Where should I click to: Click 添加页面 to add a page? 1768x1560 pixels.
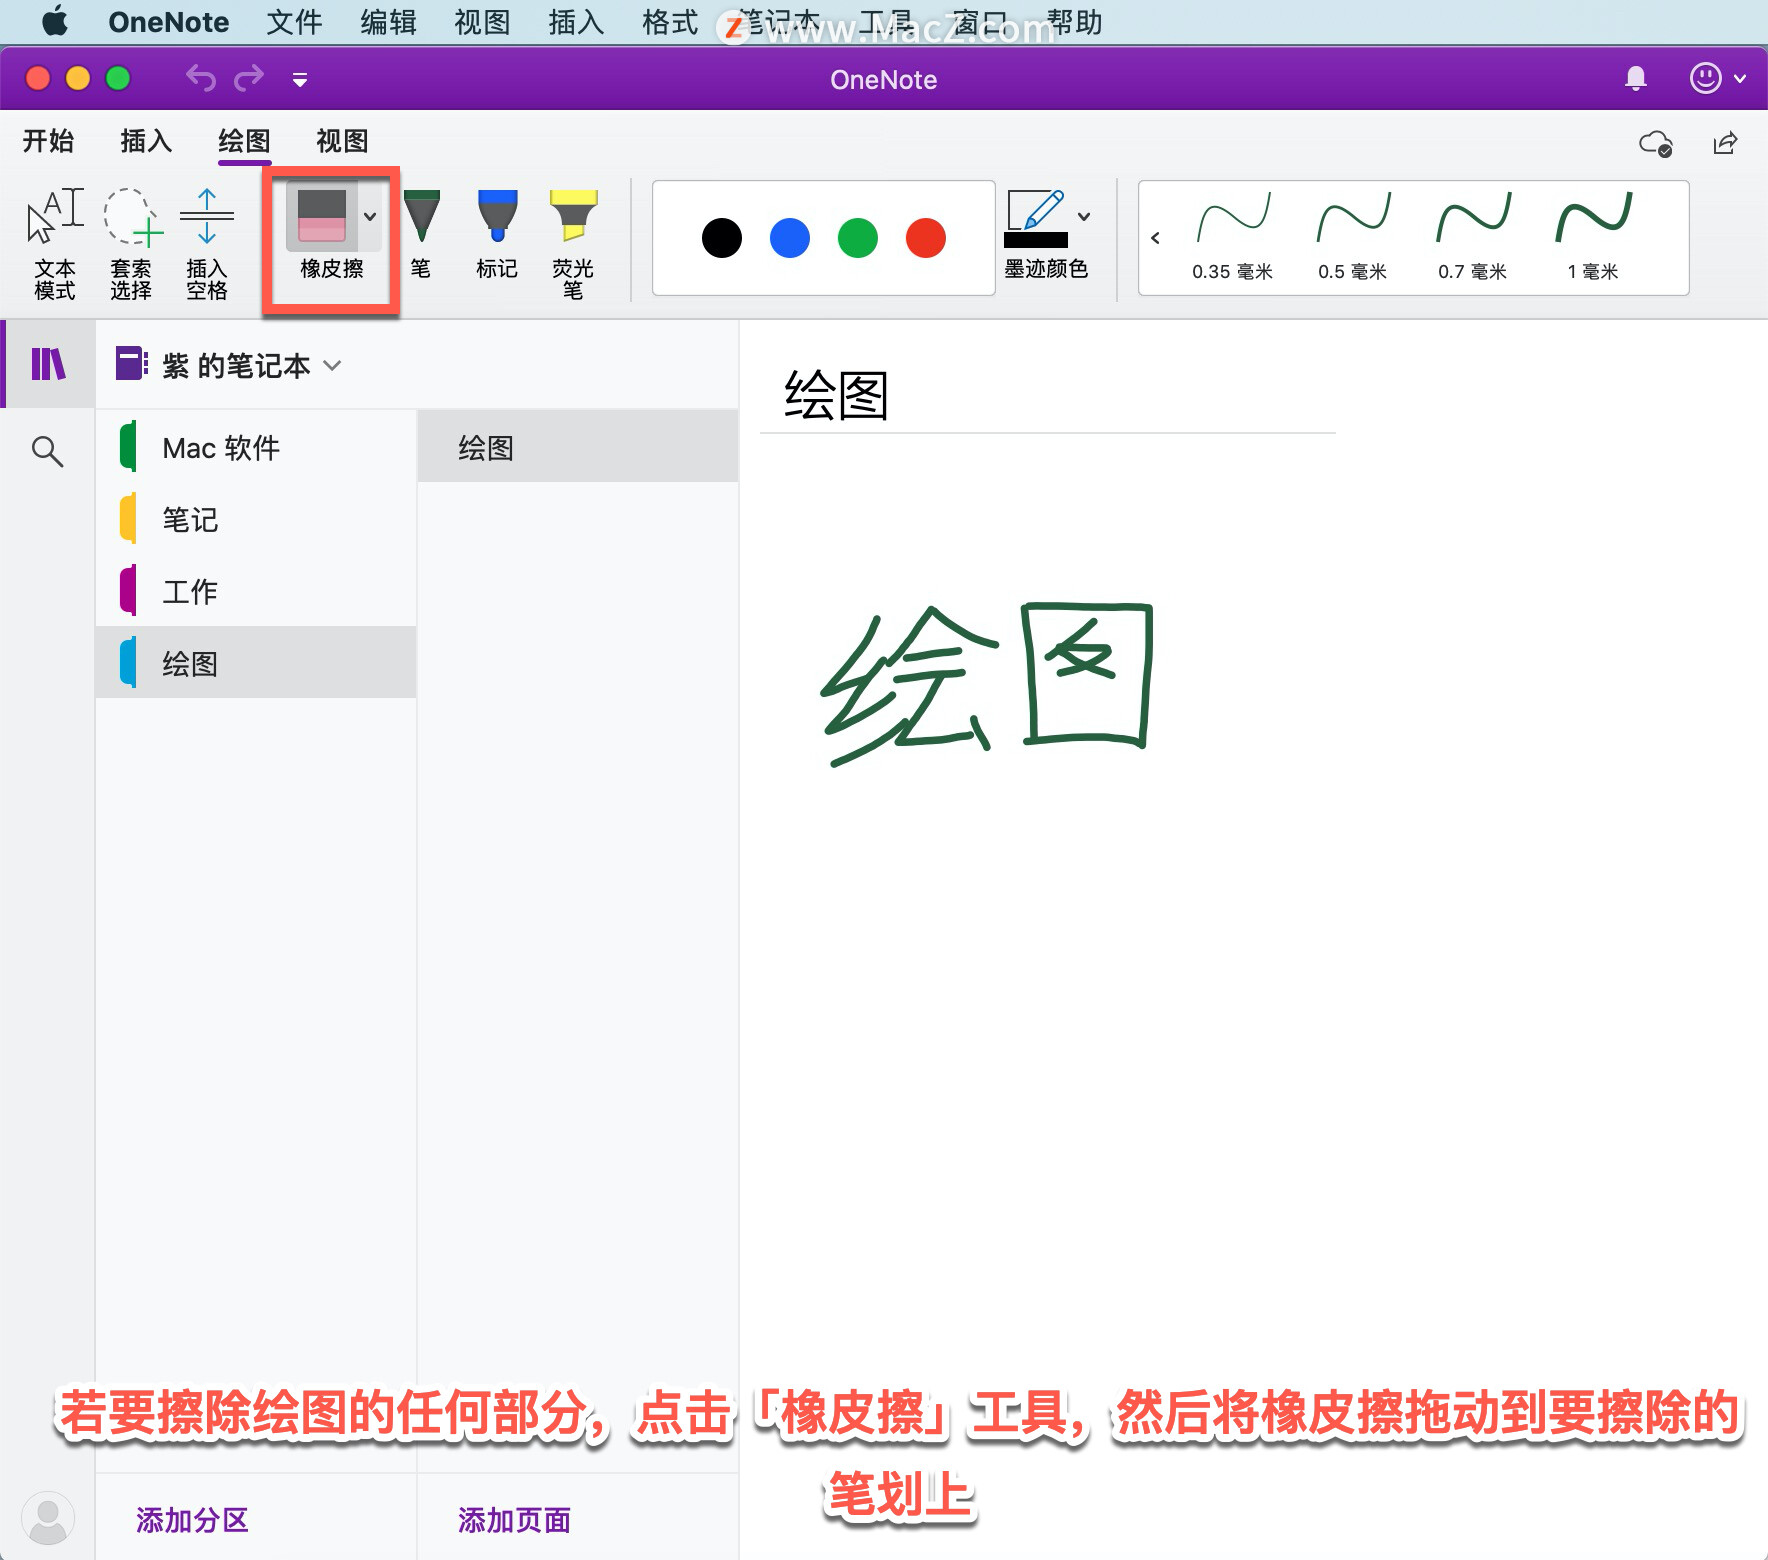point(514,1520)
